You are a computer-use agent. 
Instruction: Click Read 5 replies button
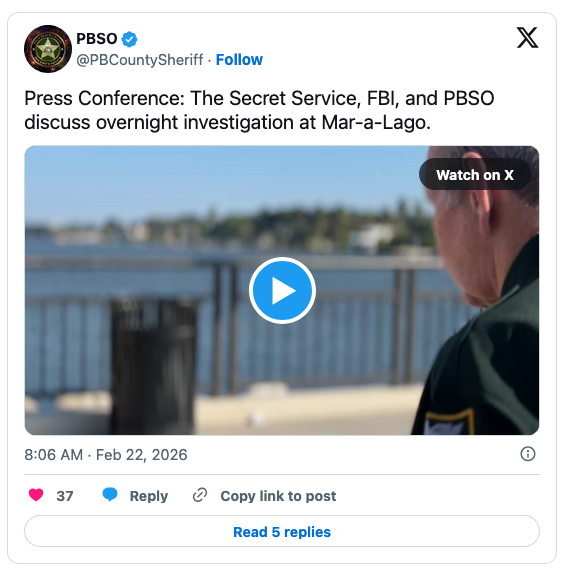[282, 531]
